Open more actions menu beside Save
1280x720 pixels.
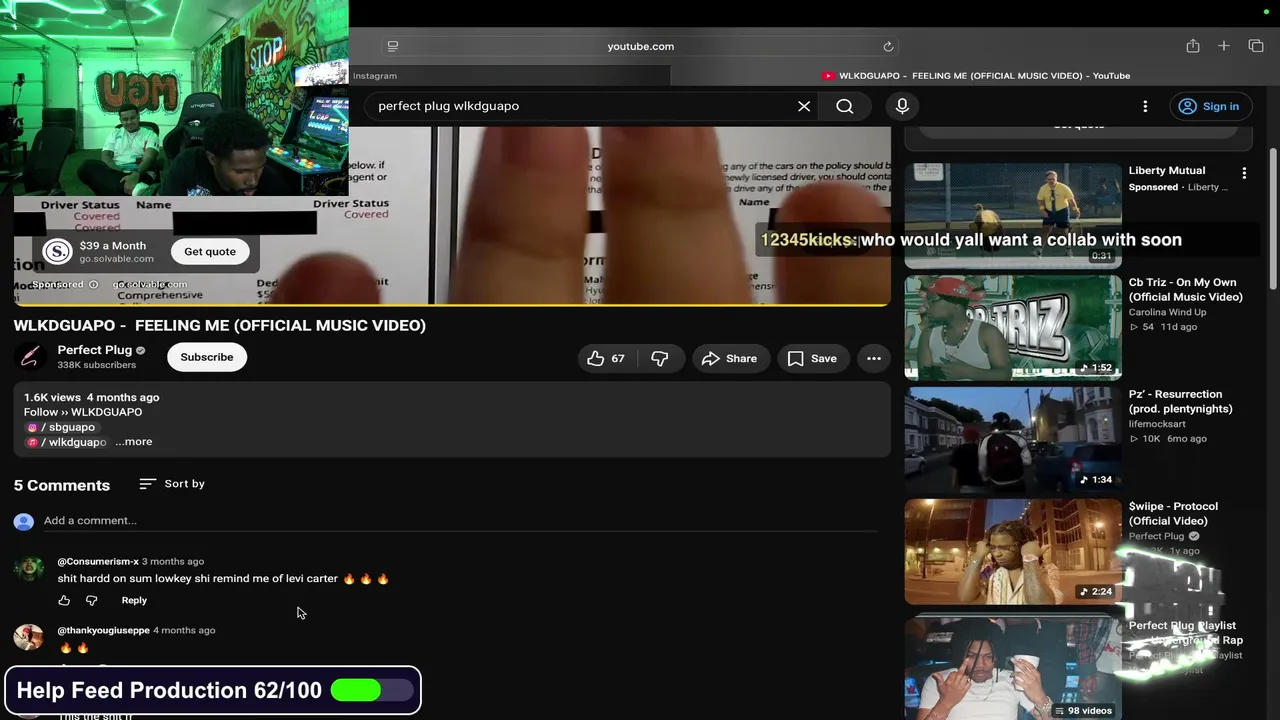pos(874,358)
